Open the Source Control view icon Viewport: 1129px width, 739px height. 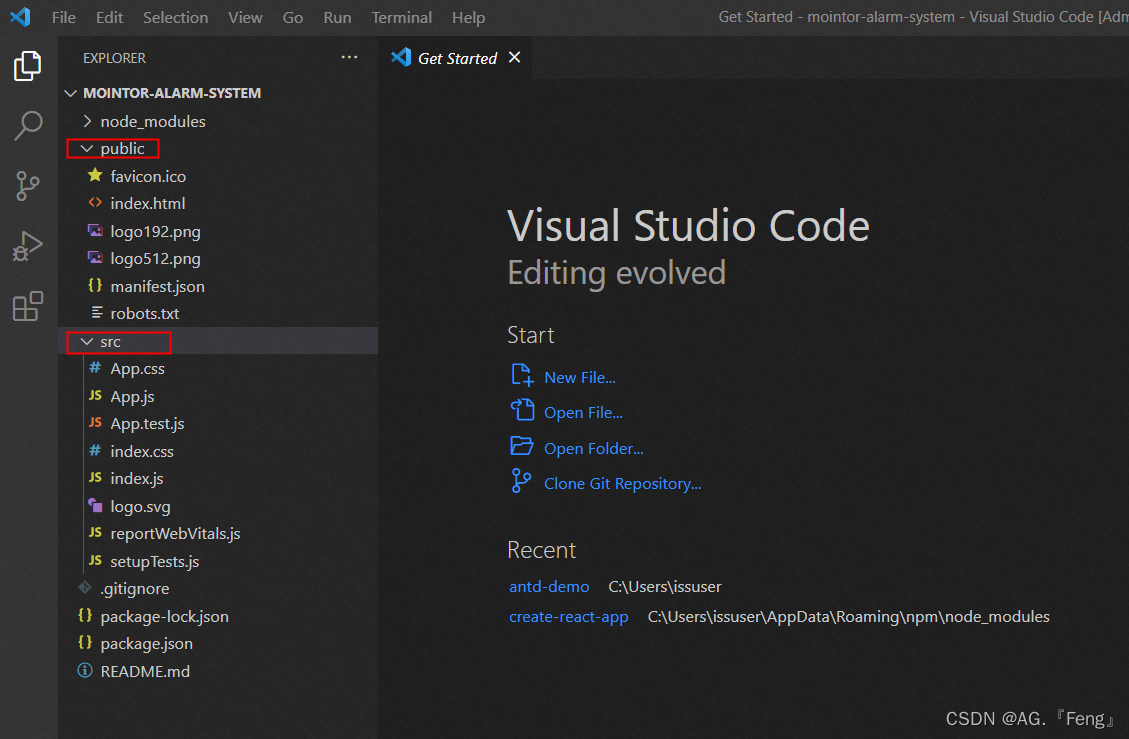pyautogui.click(x=27, y=185)
